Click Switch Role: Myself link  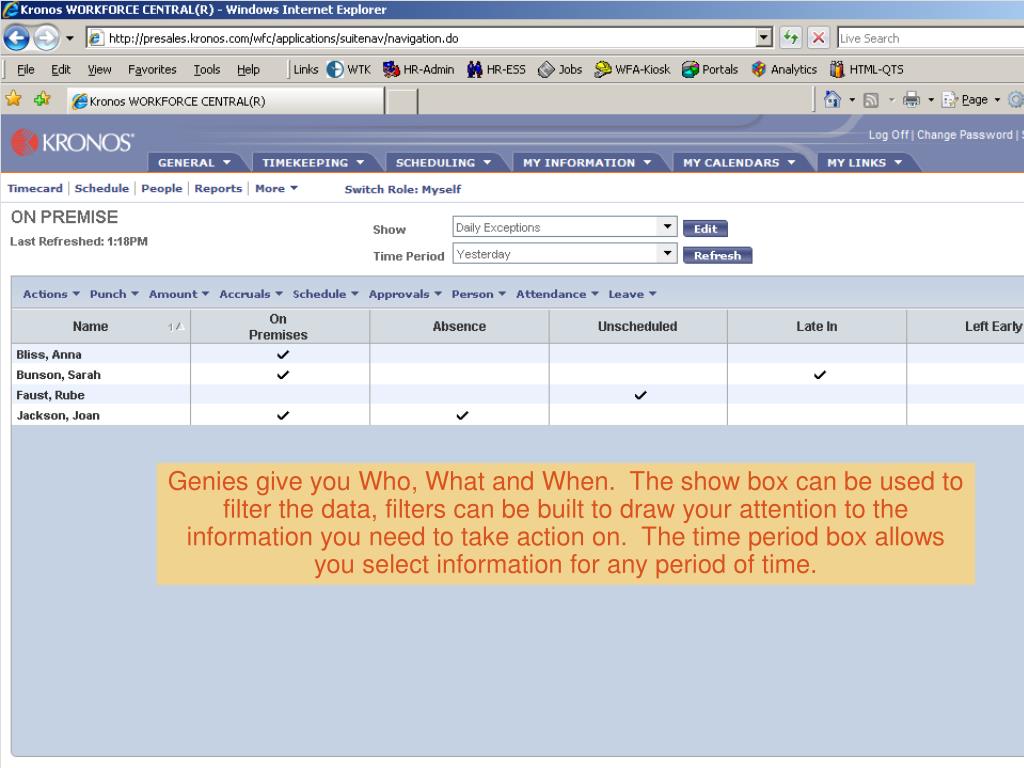402,189
